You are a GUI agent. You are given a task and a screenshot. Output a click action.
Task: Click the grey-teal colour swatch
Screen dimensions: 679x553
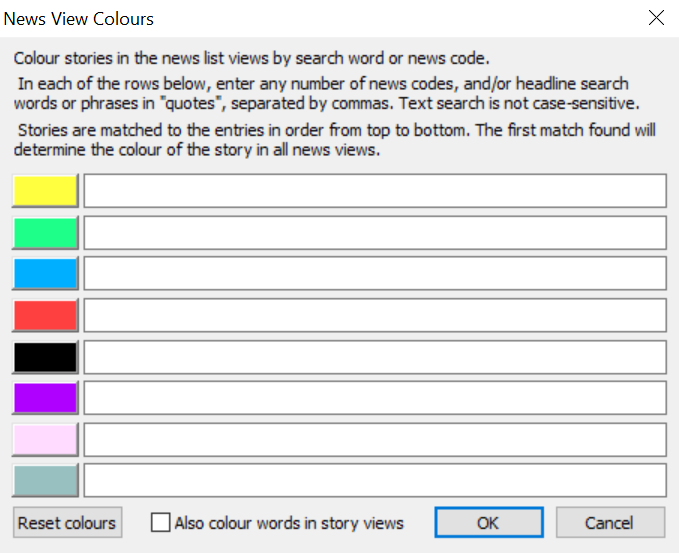pos(45,481)
